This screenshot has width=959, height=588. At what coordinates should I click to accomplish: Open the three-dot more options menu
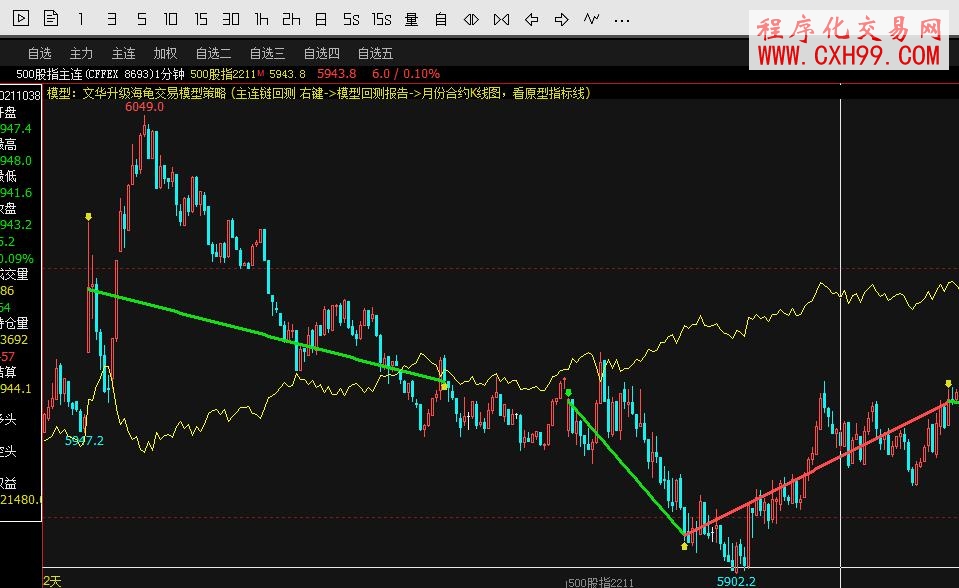pyautogui.click(x=622, y=19)
